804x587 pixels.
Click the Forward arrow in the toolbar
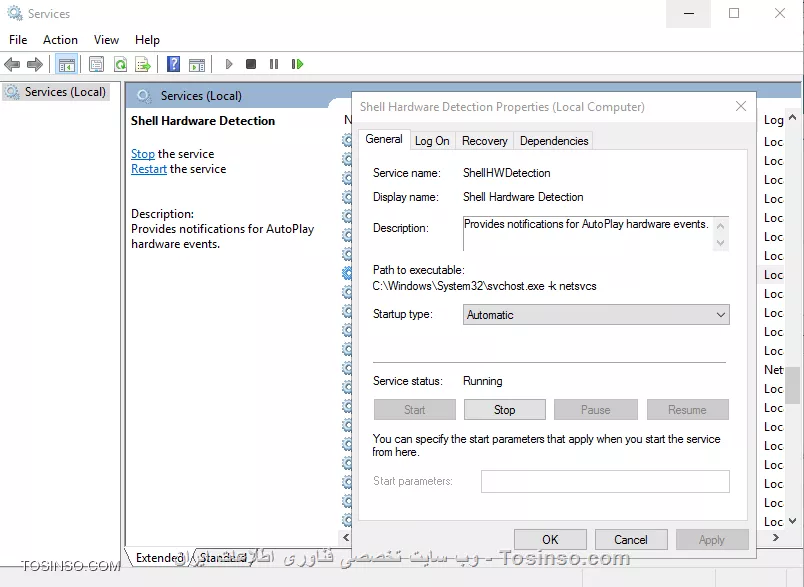pyautogui.click(x=35, y=65)
